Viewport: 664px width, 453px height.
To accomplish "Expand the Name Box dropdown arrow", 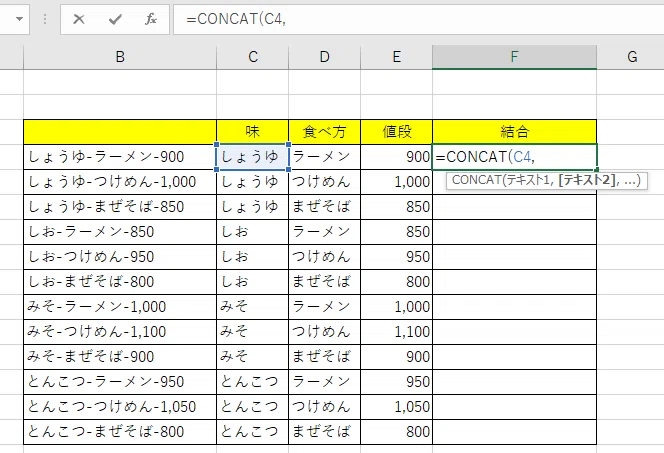I will (19, 19).
